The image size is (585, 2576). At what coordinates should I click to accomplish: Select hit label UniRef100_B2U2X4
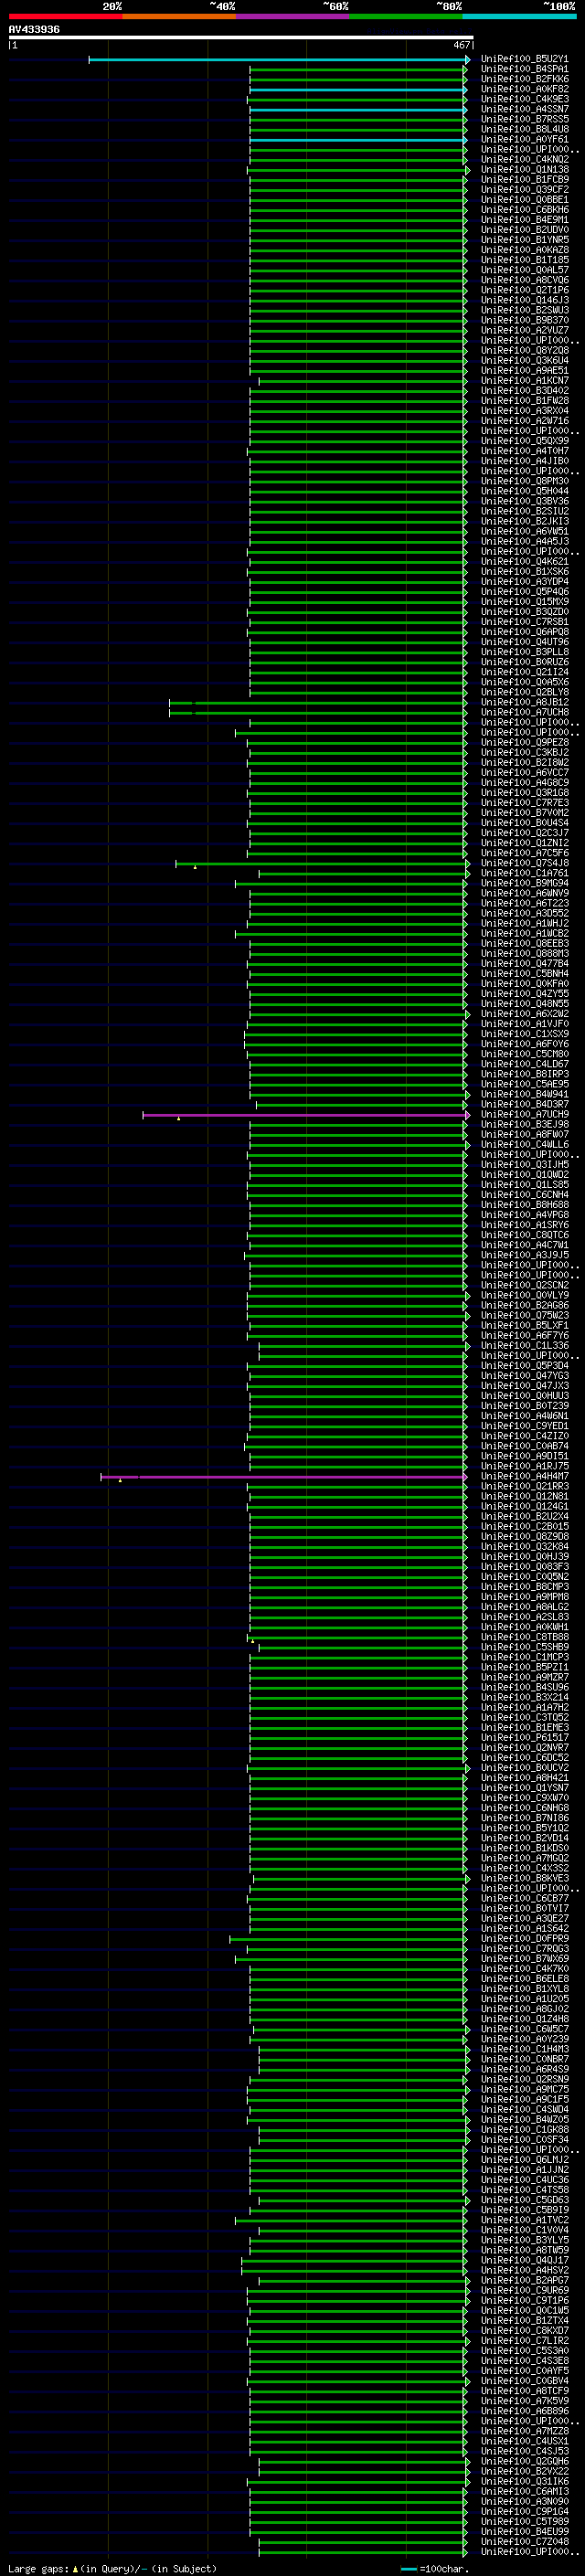525,1517
